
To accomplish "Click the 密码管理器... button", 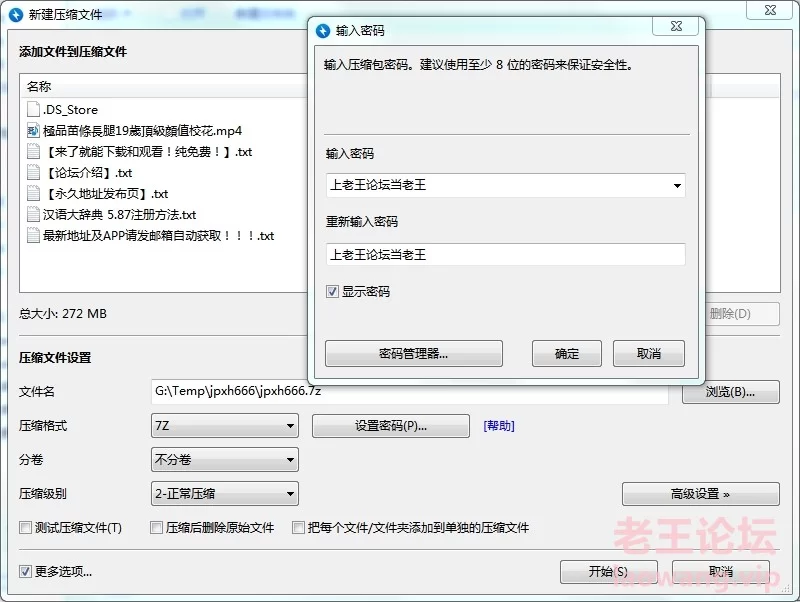I will click(414, 354).
